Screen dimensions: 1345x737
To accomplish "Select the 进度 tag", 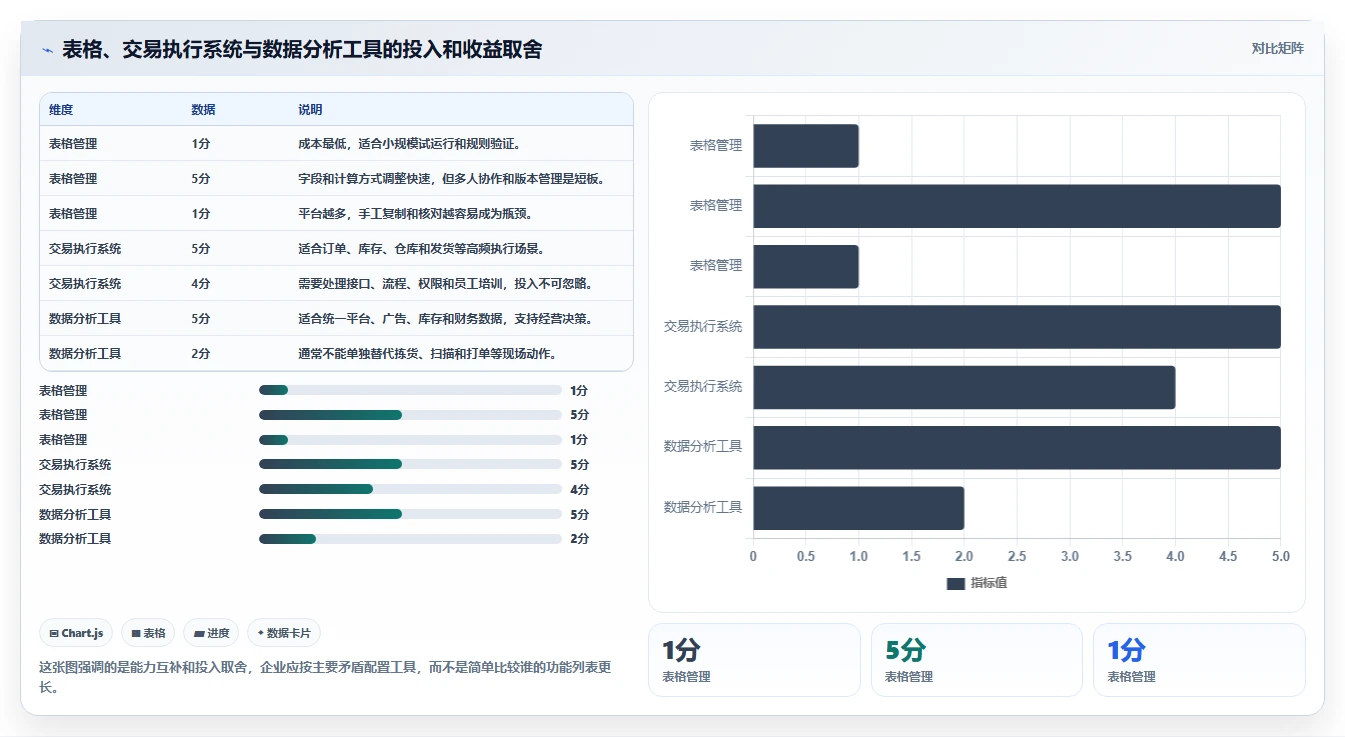I will click(211, 633).
